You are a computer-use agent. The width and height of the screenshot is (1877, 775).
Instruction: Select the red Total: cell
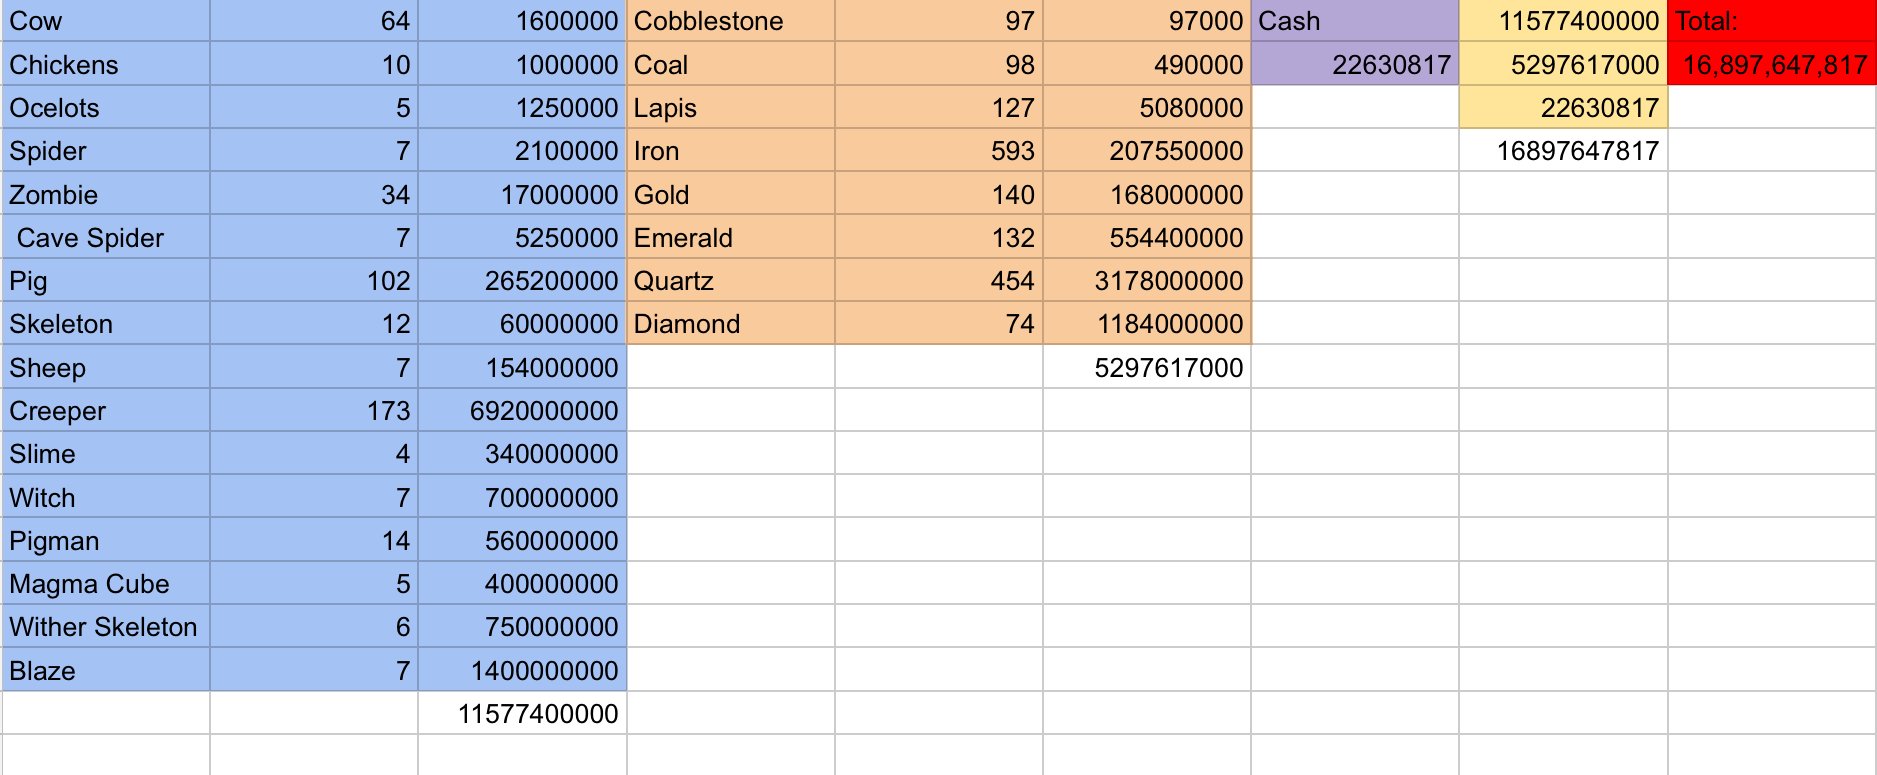point(1771,21)
